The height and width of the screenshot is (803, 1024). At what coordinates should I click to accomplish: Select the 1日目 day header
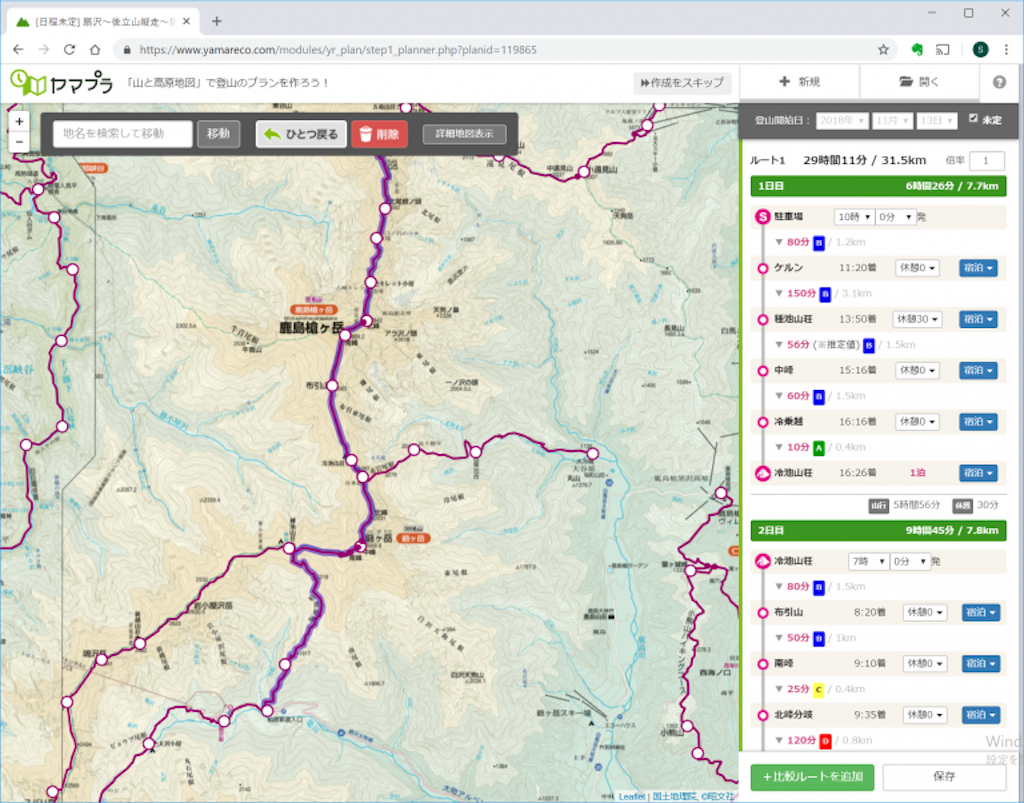(878, 186)
